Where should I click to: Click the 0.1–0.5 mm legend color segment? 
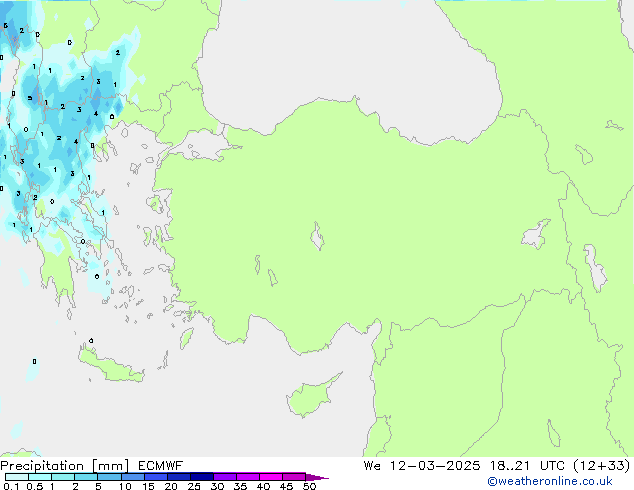pos(17,477)
